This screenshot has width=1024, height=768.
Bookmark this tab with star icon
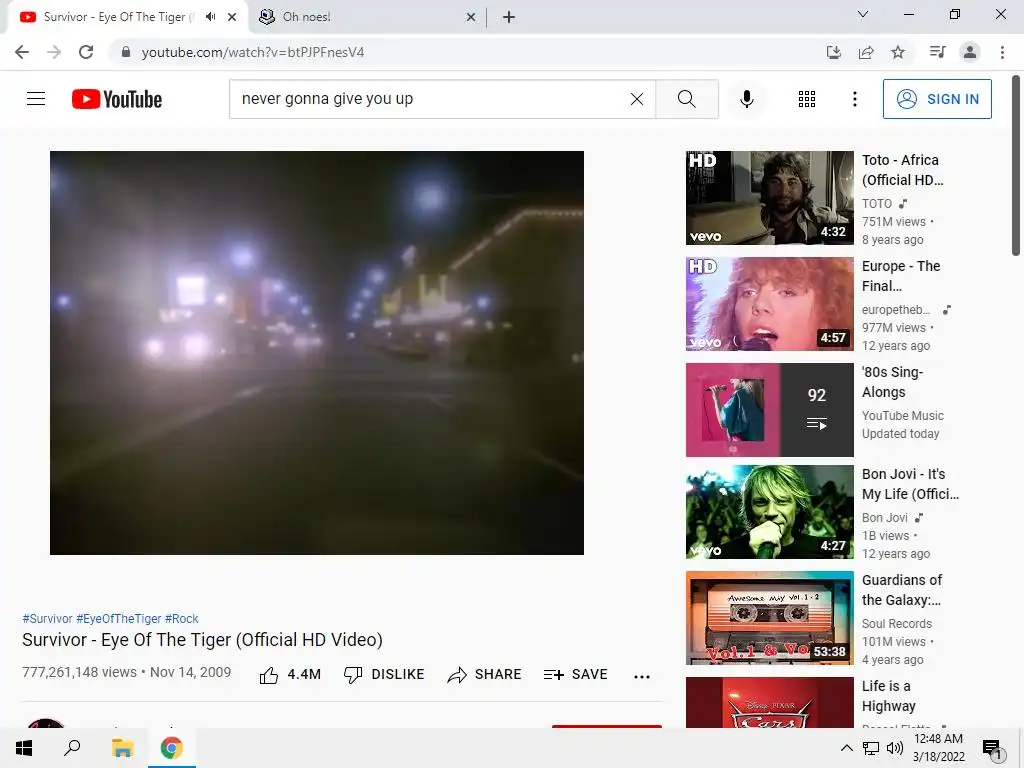point(898,52)
